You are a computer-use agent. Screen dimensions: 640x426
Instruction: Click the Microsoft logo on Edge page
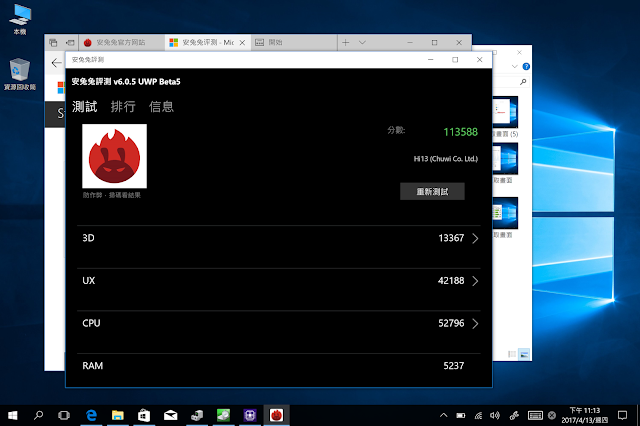pyautogui.click(x=61, y=87)
